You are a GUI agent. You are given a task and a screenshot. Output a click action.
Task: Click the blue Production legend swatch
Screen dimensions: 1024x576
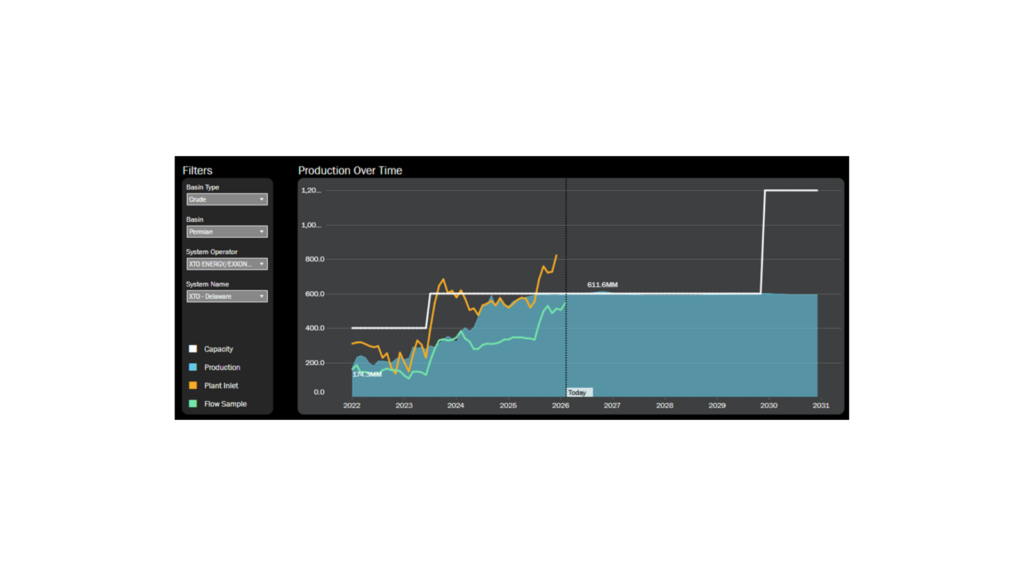[193, 367]
